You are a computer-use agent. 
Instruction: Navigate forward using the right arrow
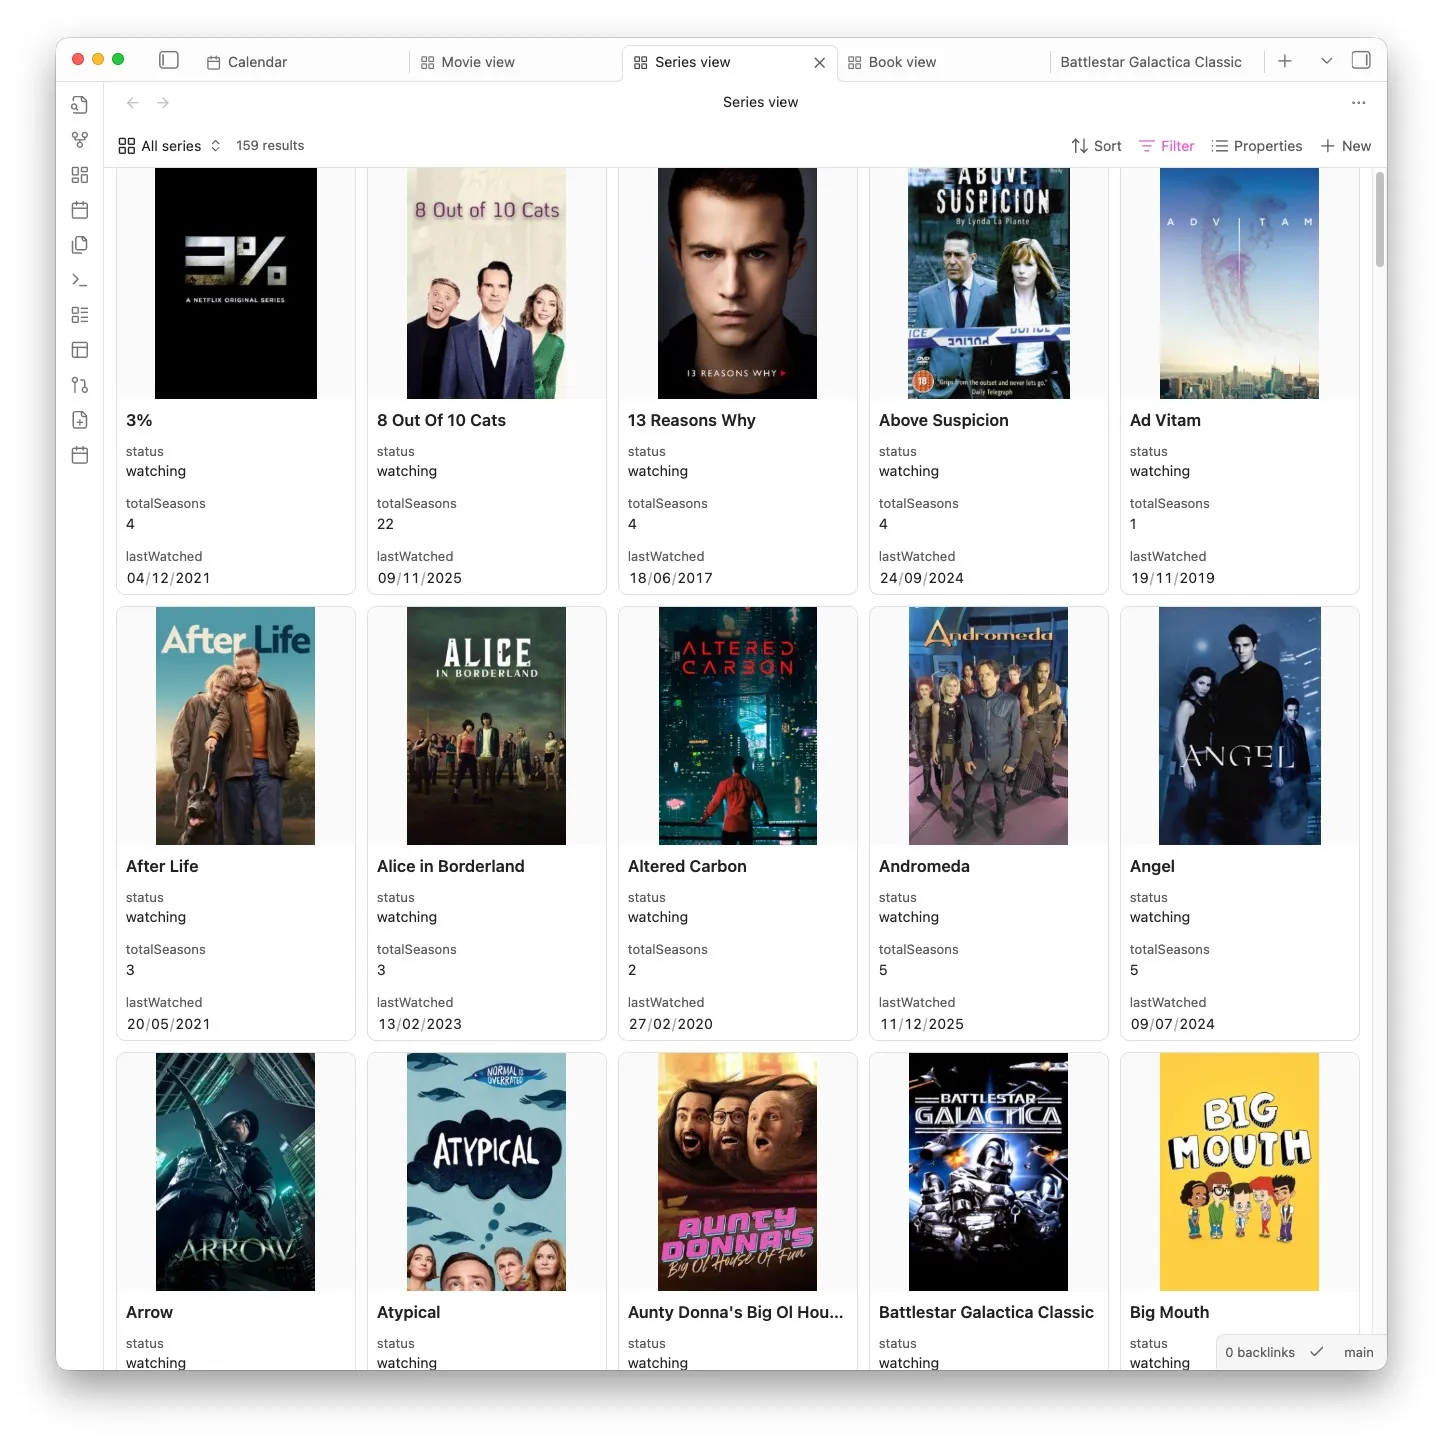(x=163, y=102)
